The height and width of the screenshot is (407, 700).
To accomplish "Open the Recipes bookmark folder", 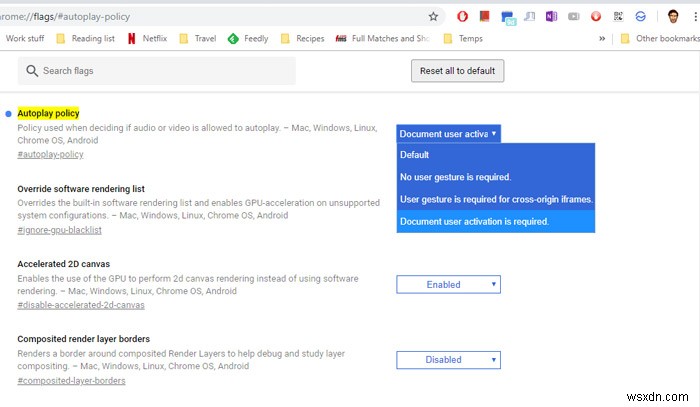I will pos(302,38).
